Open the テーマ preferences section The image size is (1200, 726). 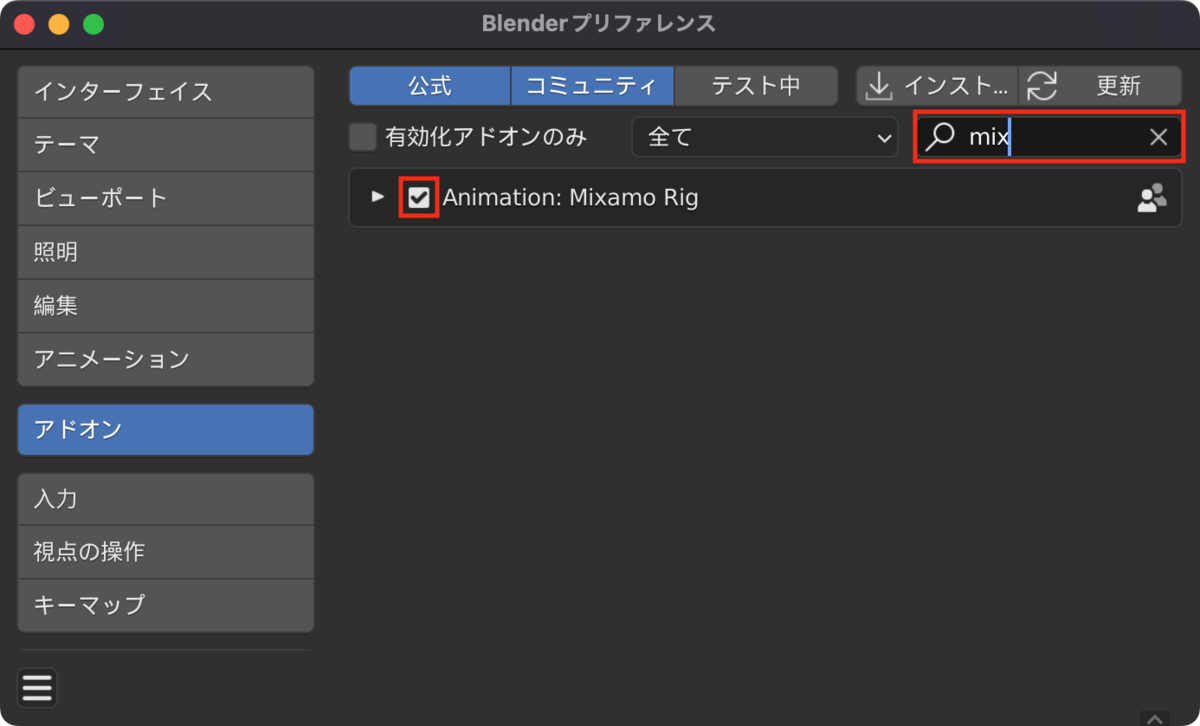pos(166,145)
